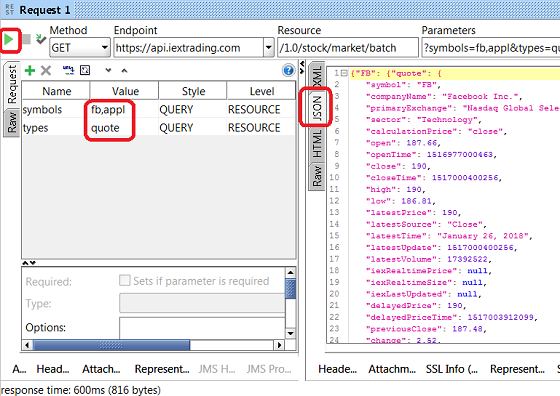Click horizontal scrollbar right arrow

(279, 345)
